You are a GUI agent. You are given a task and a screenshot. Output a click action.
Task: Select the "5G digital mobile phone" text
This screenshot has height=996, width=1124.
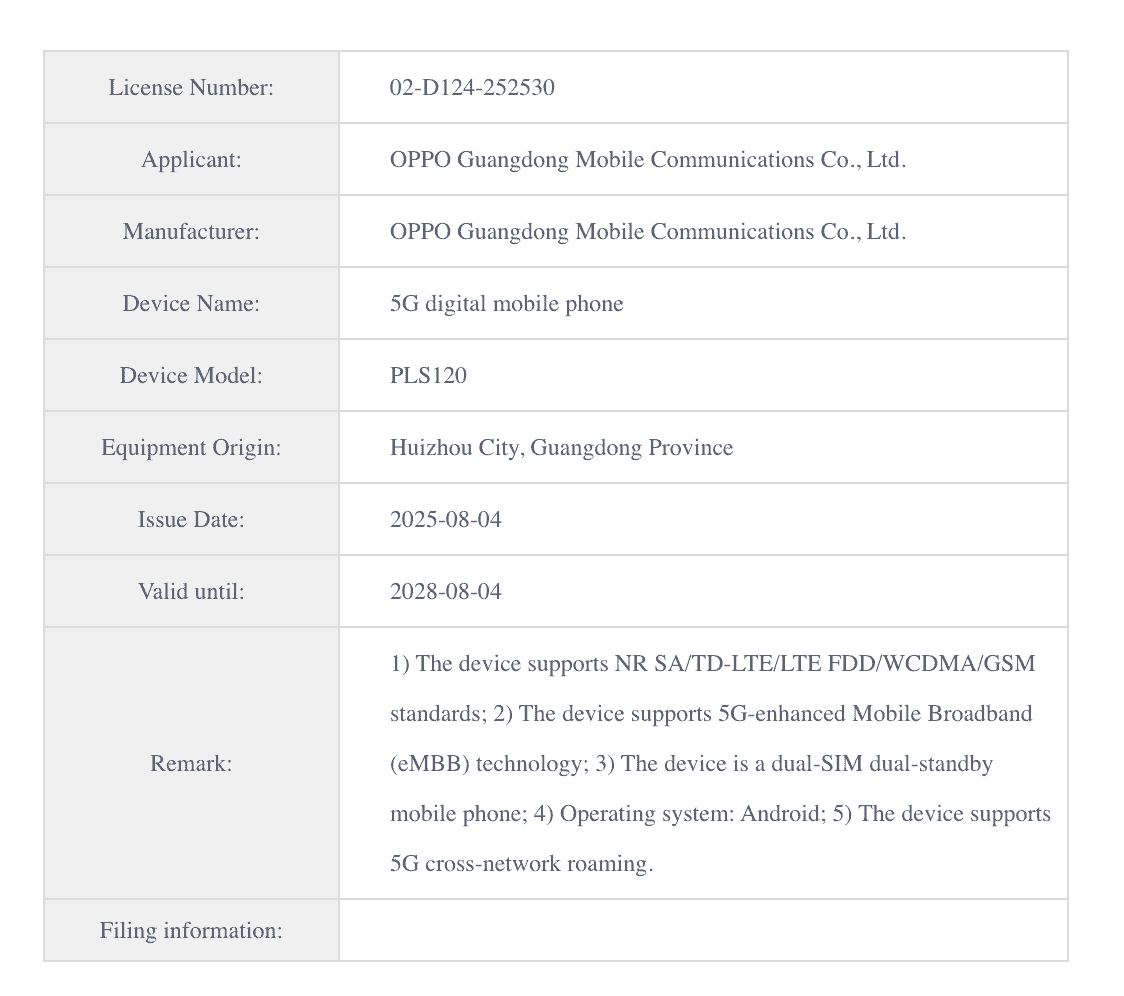pyautogui.click(x=506, y=304)
